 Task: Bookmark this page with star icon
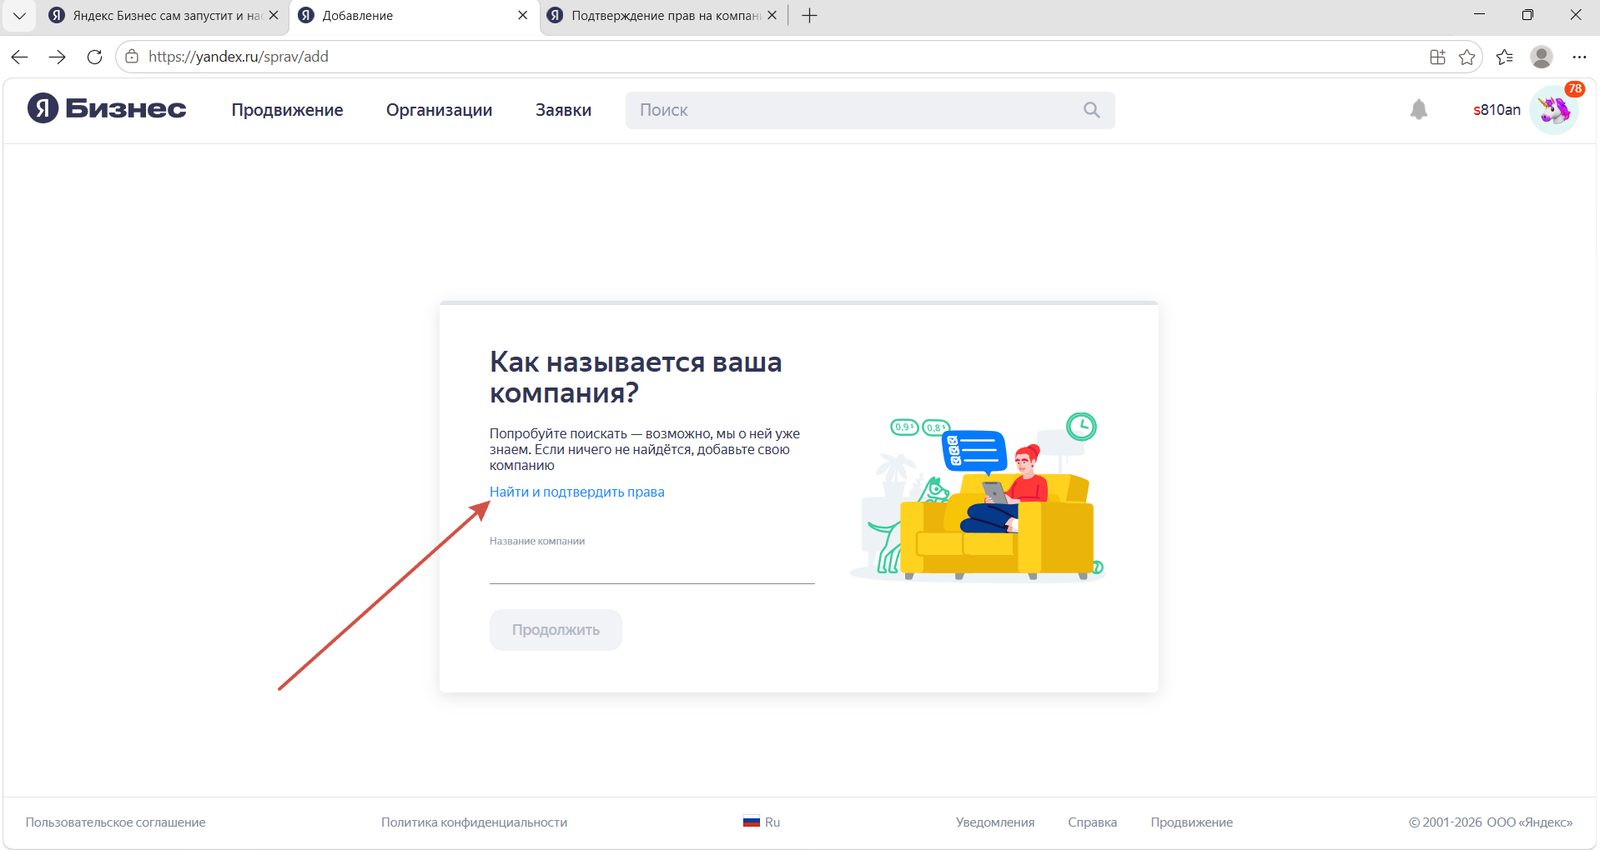[1467, 57]
